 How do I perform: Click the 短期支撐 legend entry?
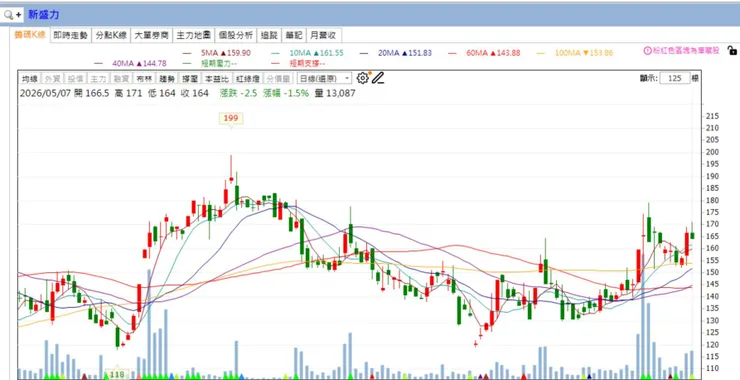pos(299,63)
